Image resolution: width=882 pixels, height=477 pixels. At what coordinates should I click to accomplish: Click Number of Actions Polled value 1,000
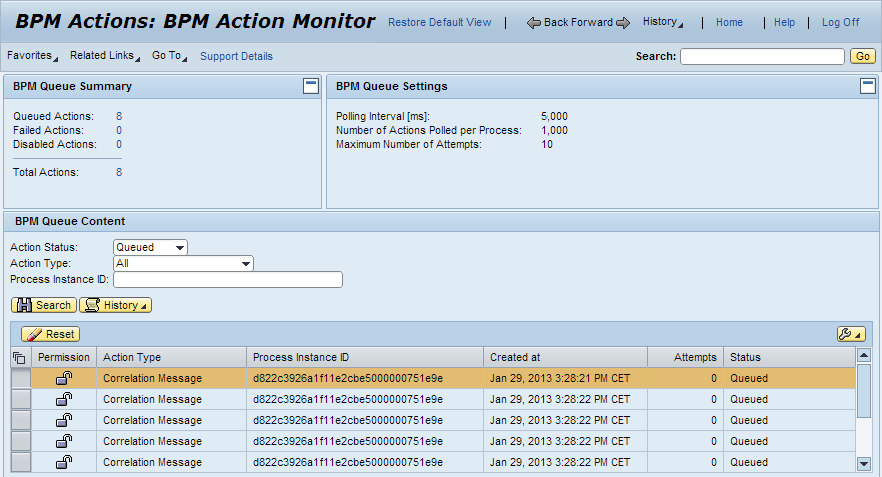[554, 130]
